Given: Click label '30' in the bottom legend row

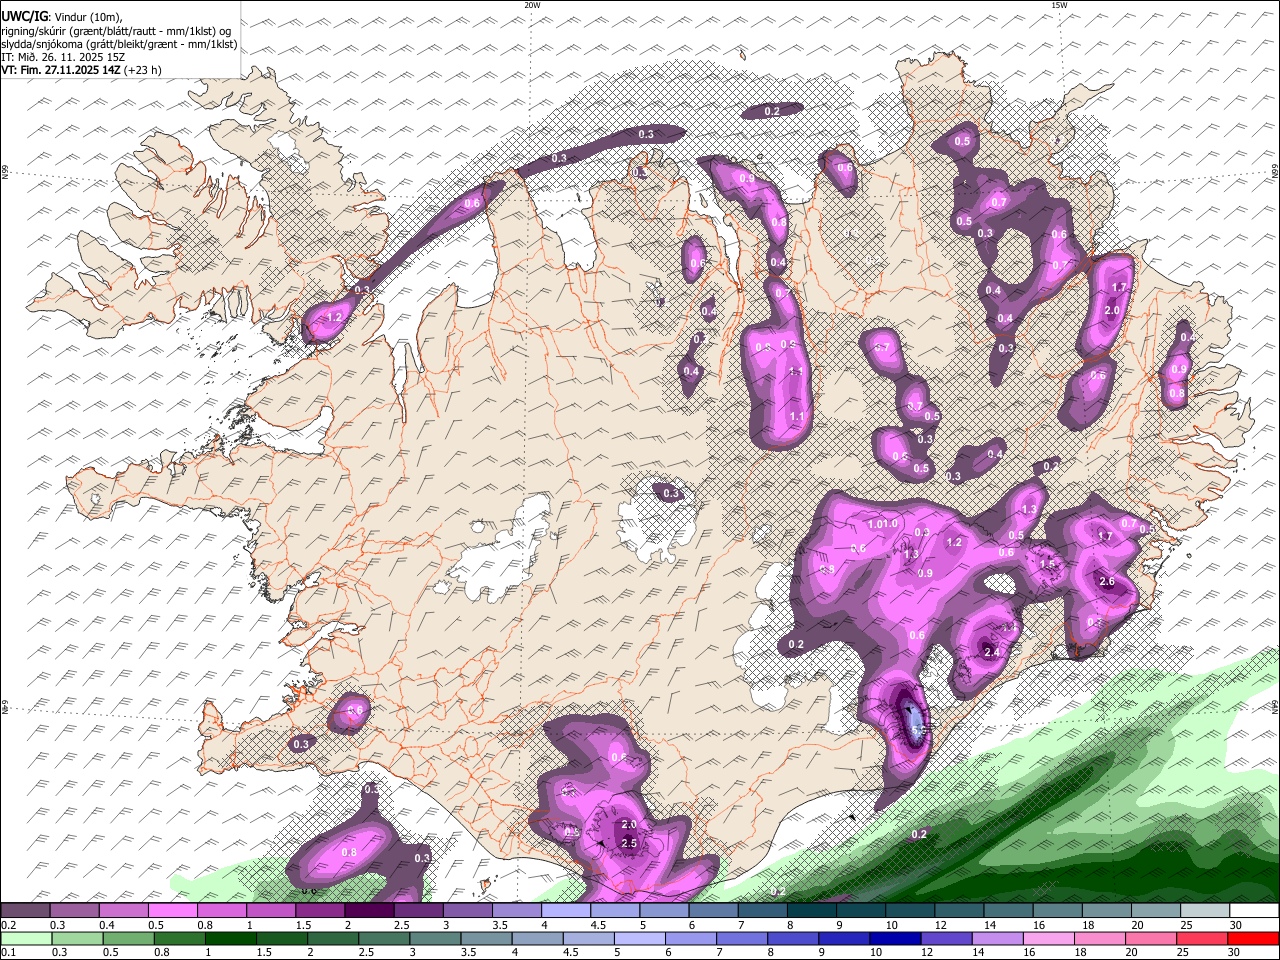Looking at the screenshot, I should pyautogui.click(x=1235, y=952).
